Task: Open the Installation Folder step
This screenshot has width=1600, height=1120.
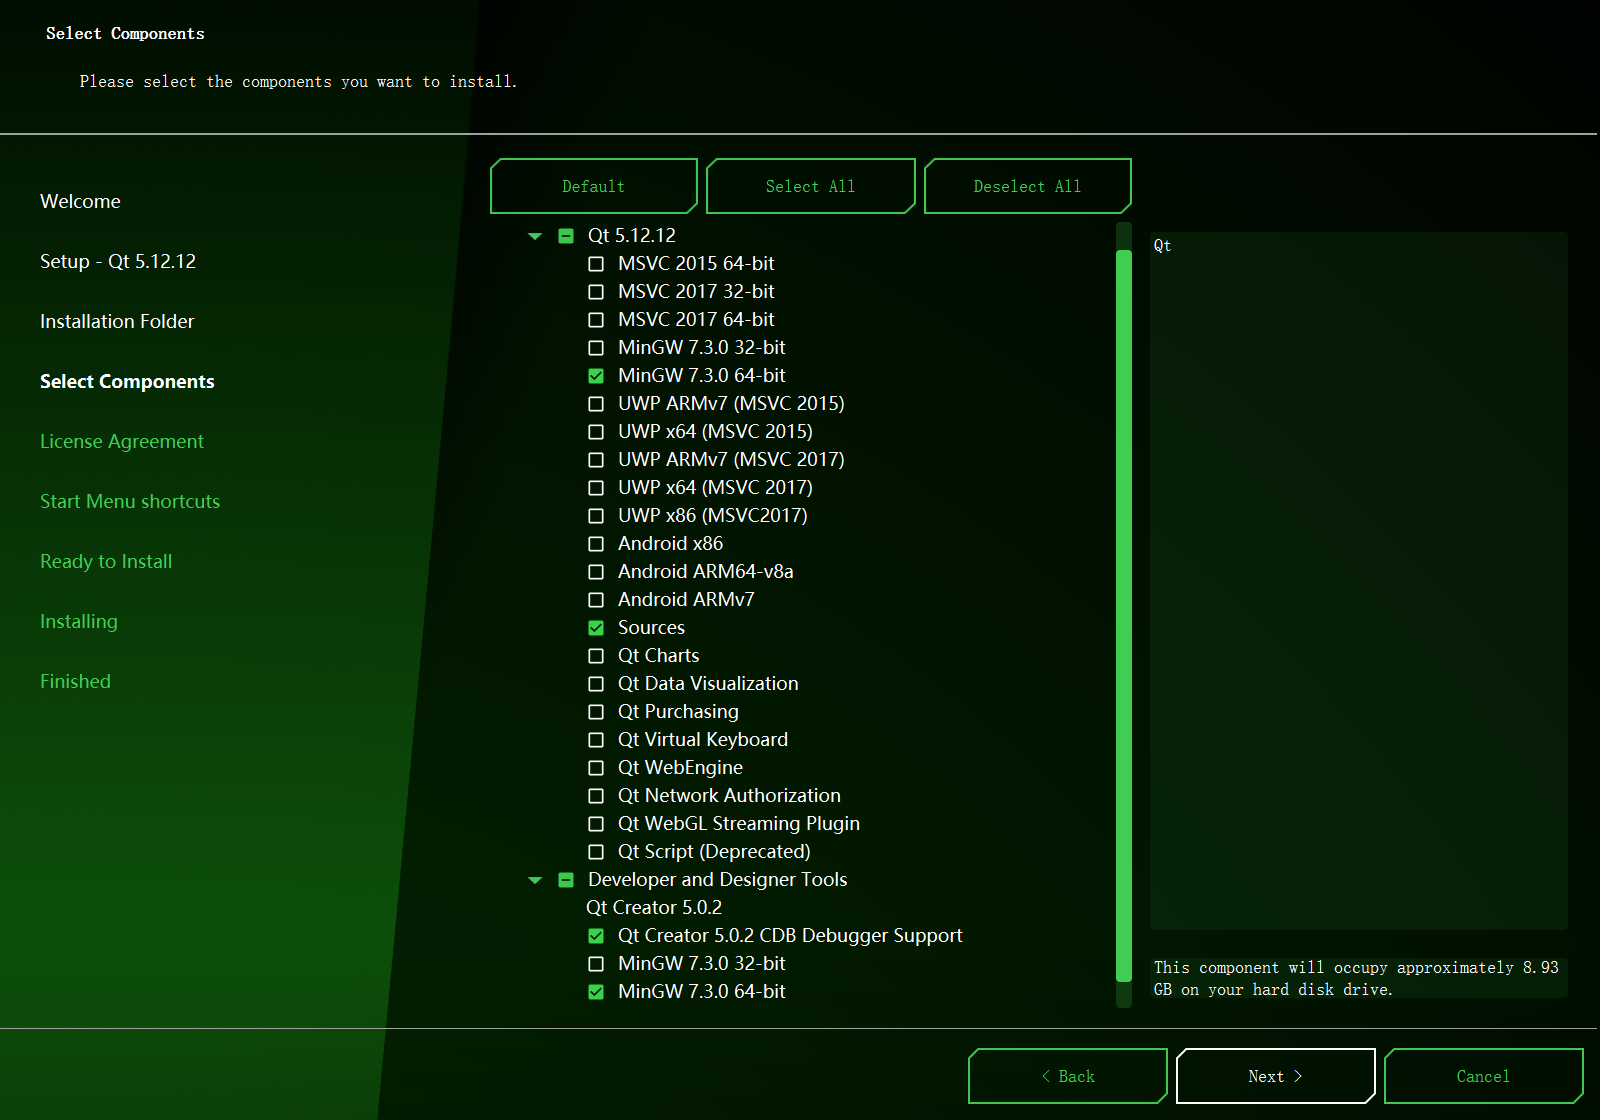Action: 117,322
